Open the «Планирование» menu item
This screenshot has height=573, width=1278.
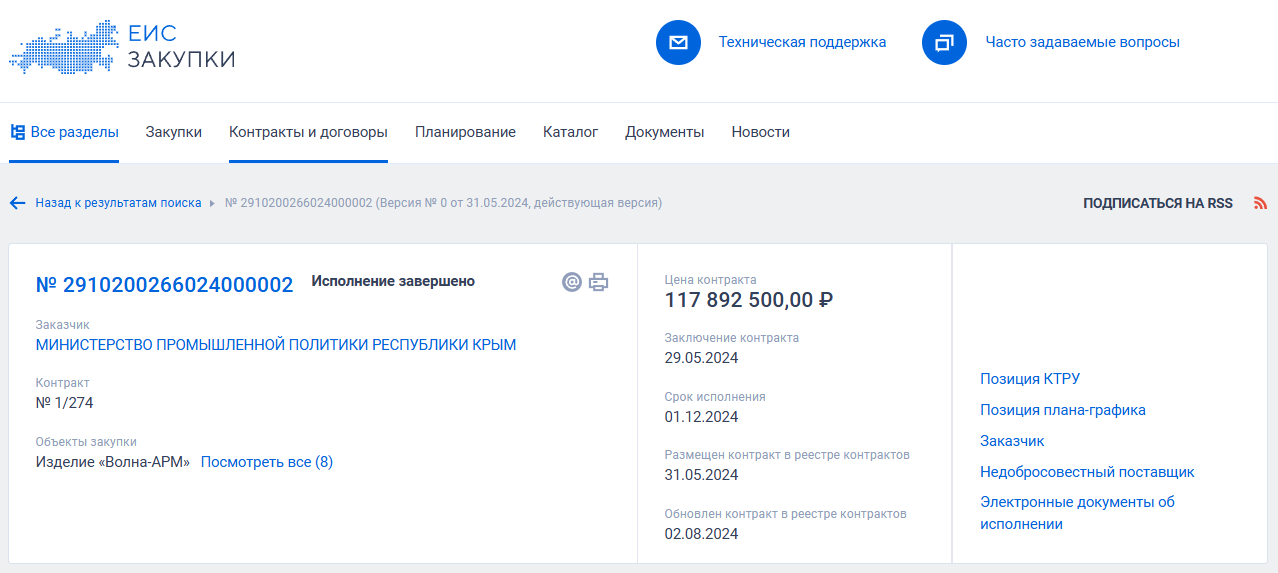(465, 132)
